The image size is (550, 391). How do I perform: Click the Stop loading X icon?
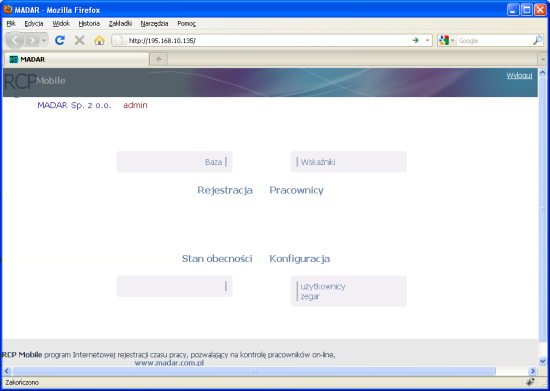pyautogui.click(x=80, y=40)
